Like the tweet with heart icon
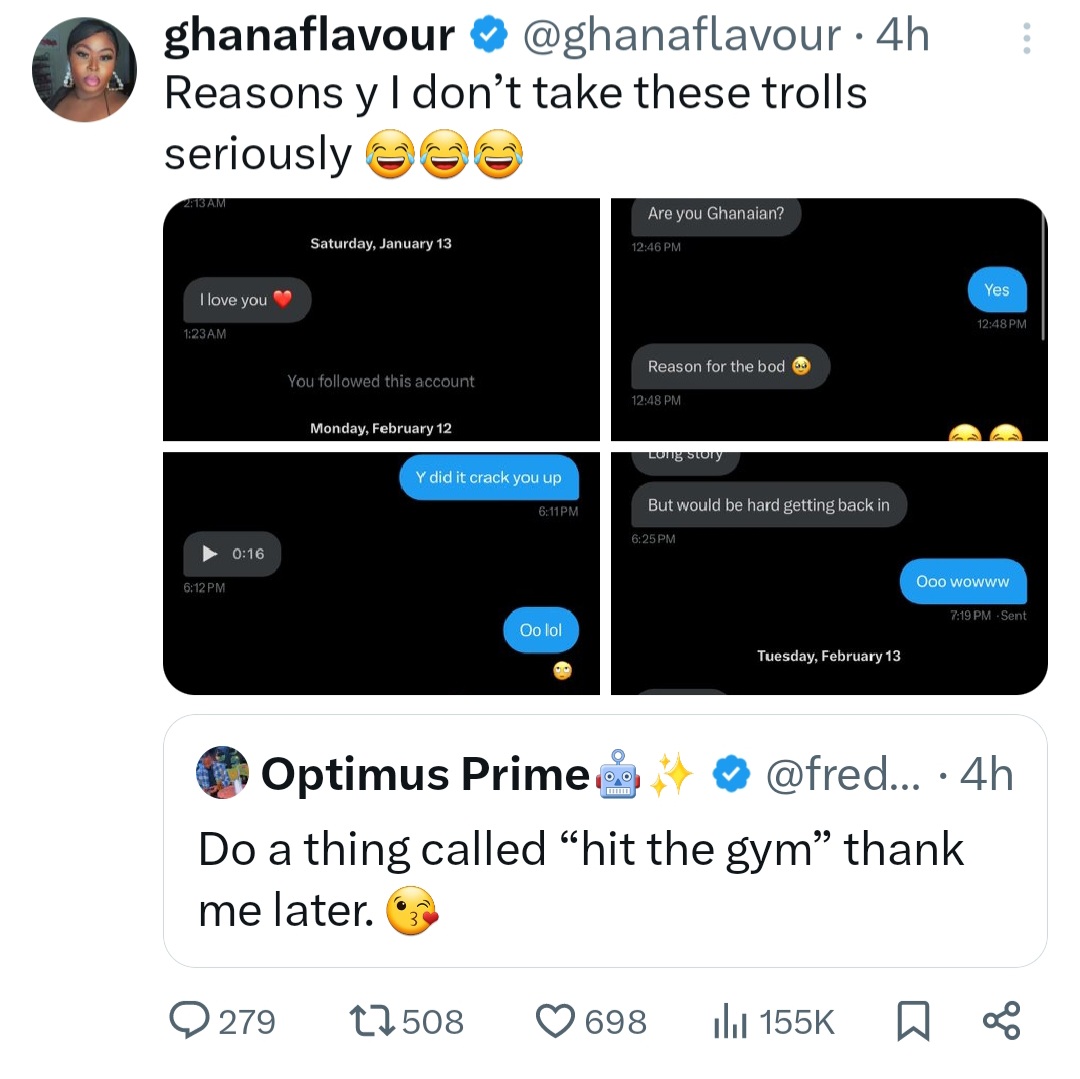 pyautogui.click(x=554, y=1020)
